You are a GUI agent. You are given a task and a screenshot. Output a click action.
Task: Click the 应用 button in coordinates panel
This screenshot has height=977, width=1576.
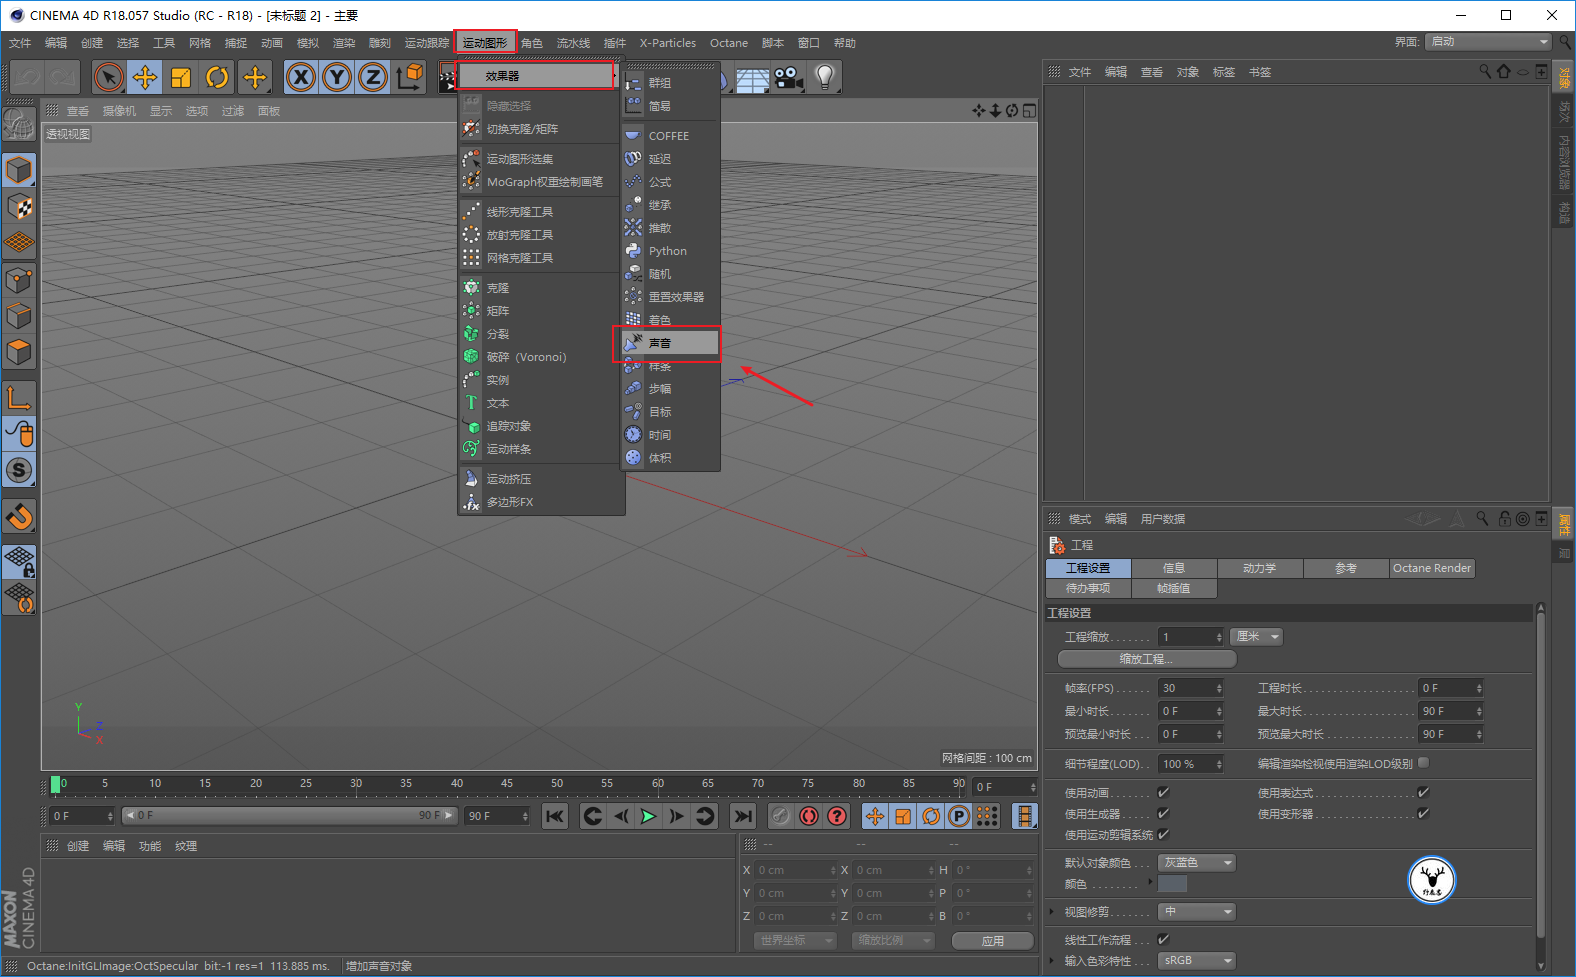click(992, 940)
